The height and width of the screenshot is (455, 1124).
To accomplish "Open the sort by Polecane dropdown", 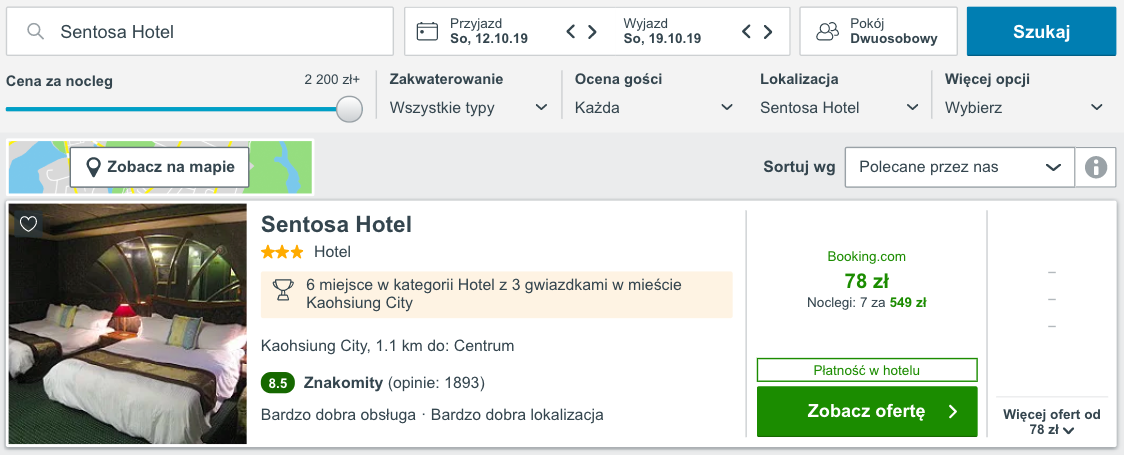I will 959,167.
